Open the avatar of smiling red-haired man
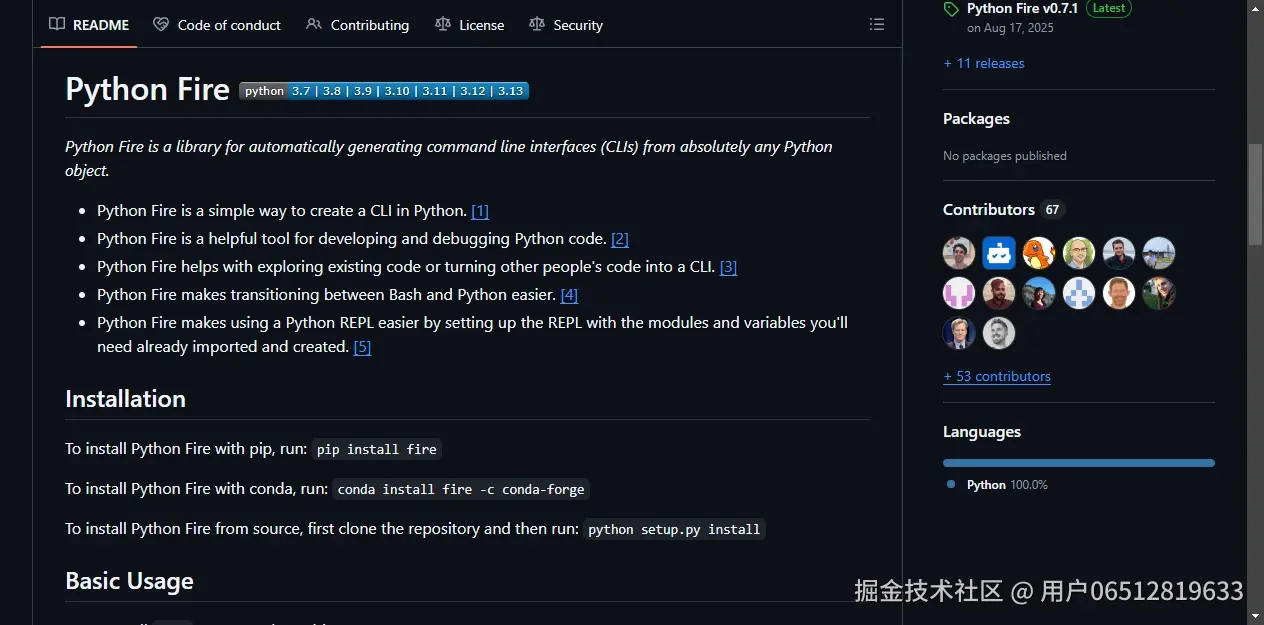 [1119, 293]
